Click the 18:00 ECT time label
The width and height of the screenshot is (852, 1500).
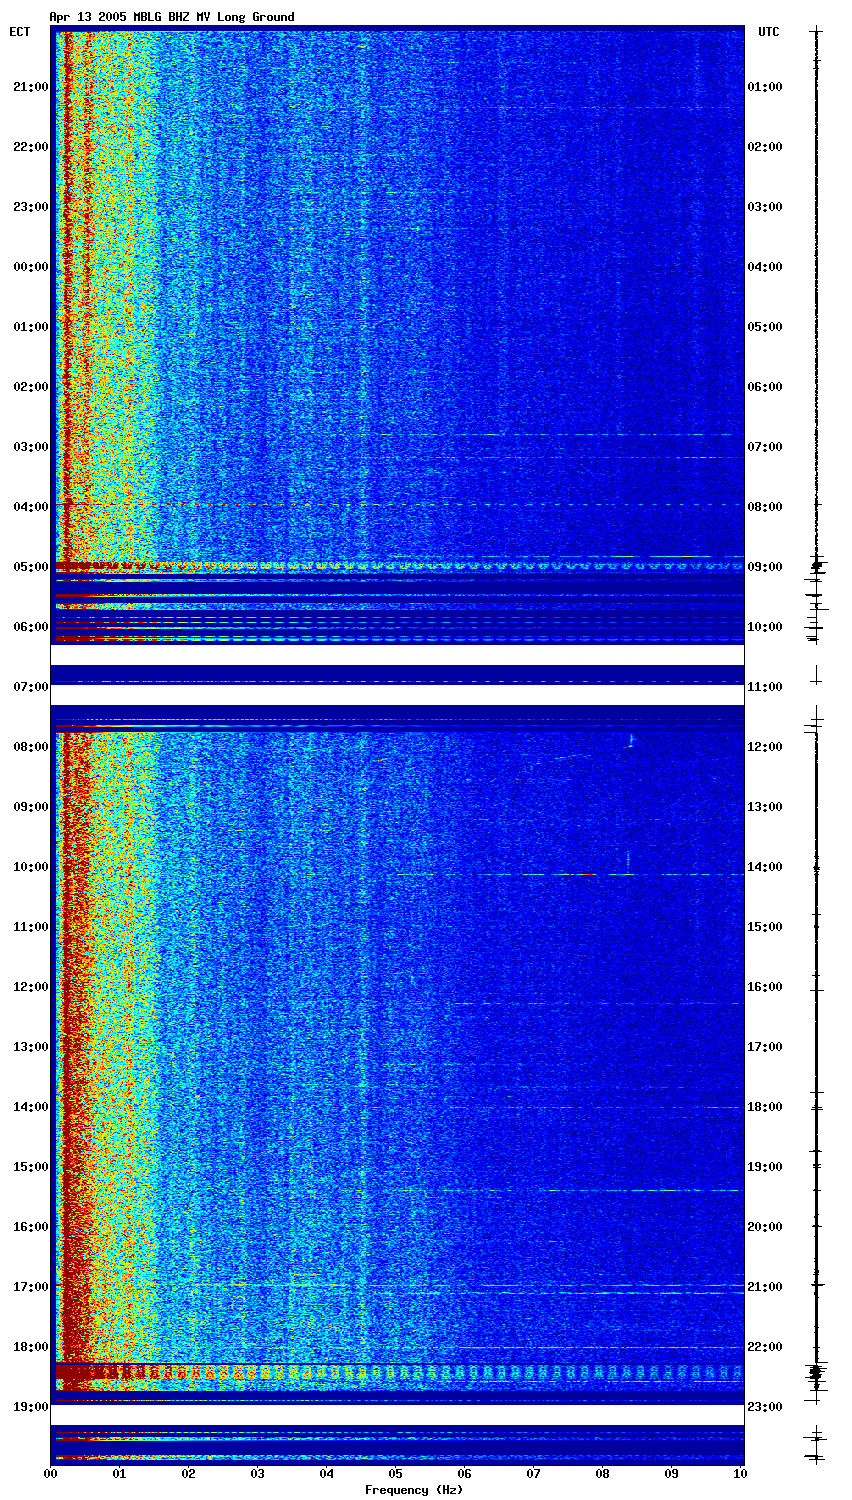[30, 1347]
